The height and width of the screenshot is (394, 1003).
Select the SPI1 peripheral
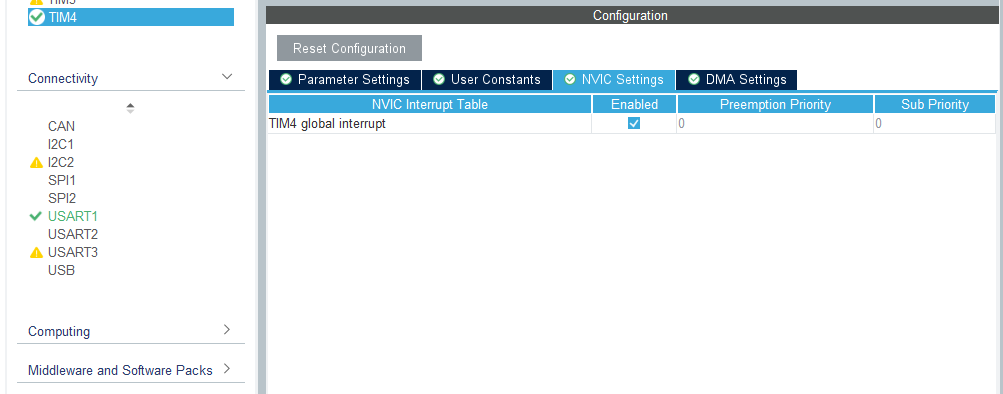click(x=61, y=180)
